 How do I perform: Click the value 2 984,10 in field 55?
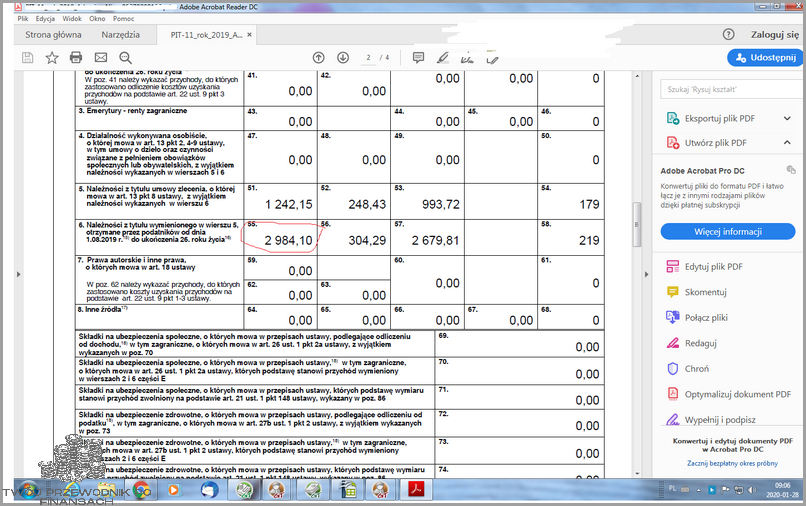288,240
